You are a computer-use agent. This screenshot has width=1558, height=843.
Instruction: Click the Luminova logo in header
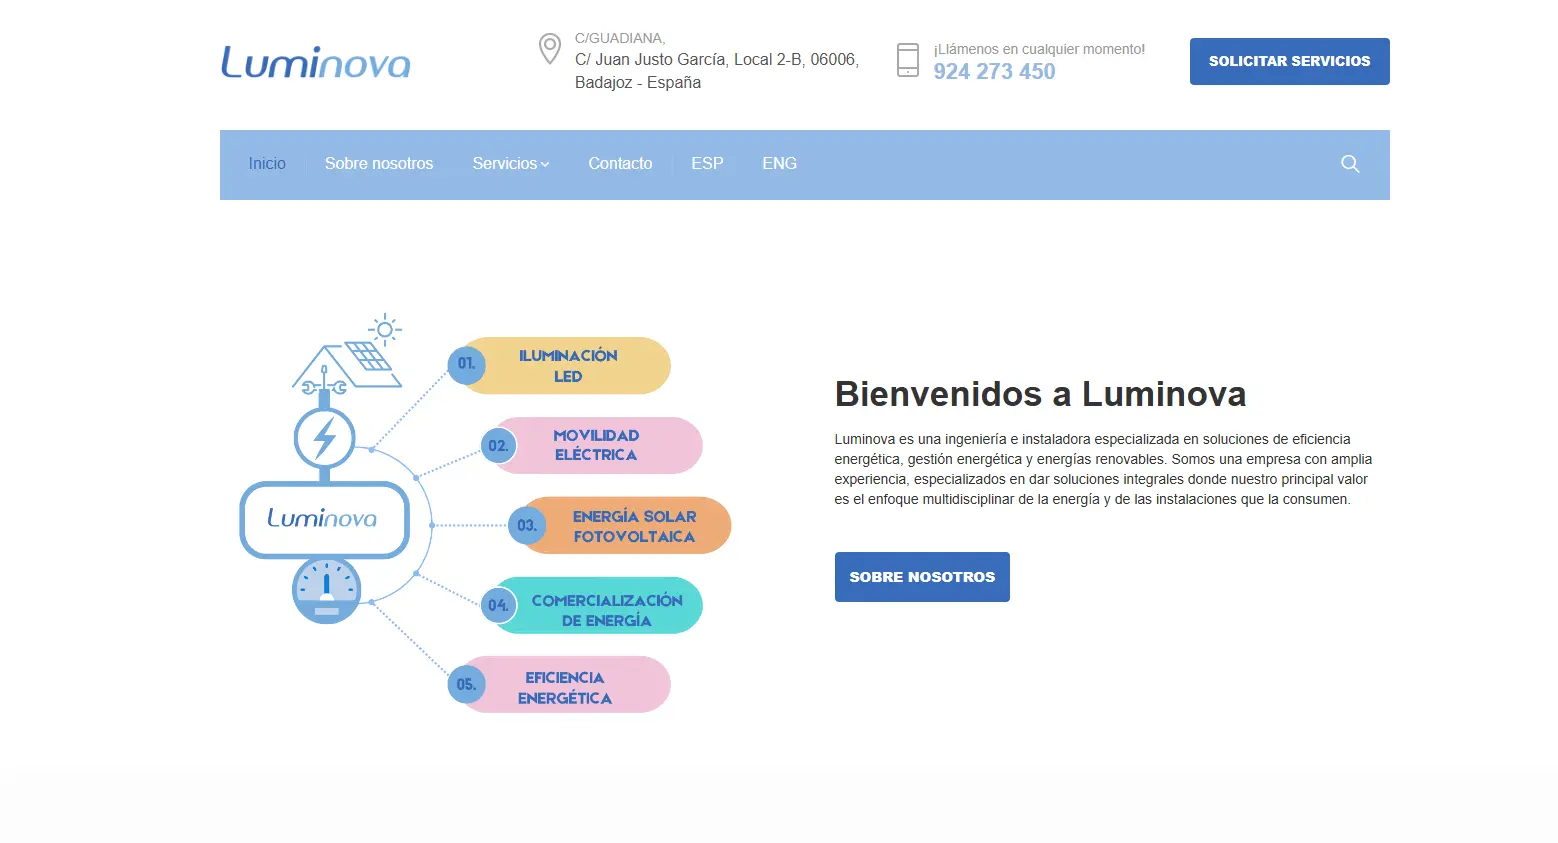[315, 62]
